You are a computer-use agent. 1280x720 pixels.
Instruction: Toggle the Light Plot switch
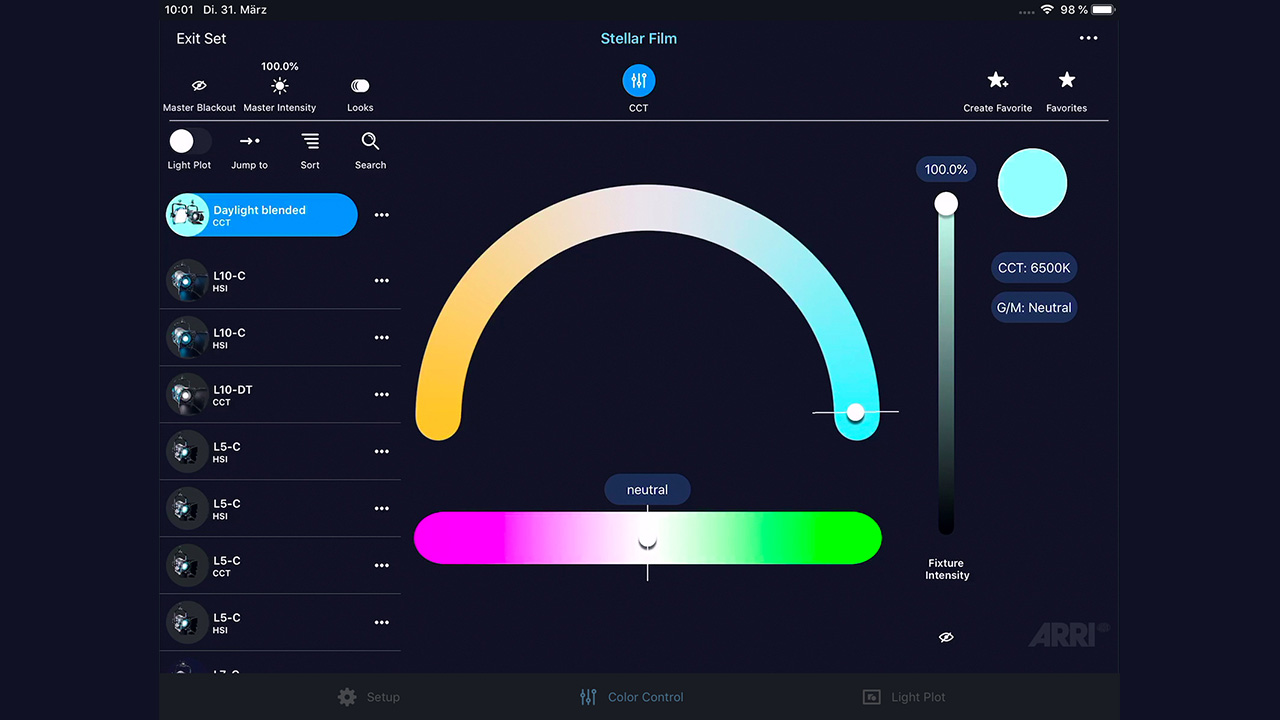(x=189, y=141)
